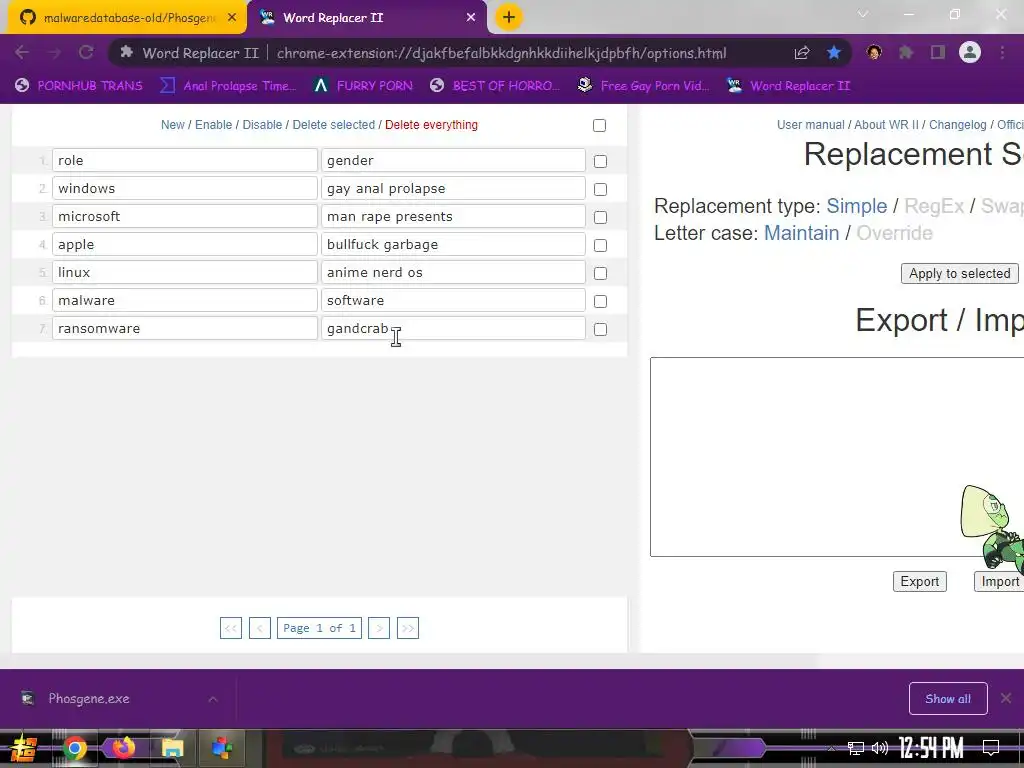
Task: Share this page via address bar icon
Action: pos(802,53)
